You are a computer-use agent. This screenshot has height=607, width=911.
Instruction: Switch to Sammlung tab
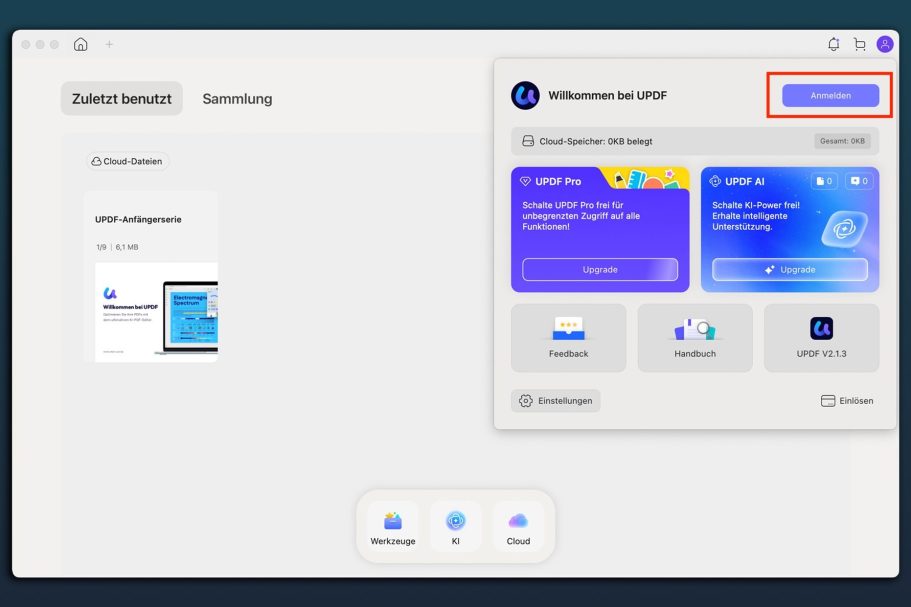click(x=237, y=99)
